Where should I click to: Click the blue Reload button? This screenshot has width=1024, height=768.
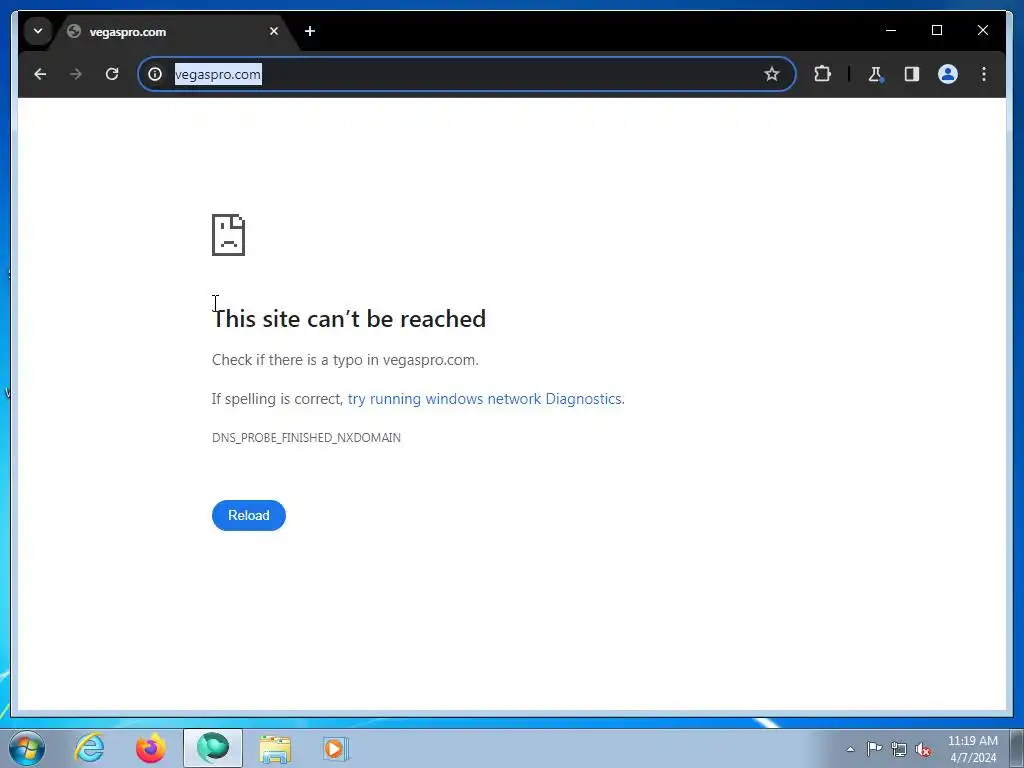(x=249, y=515)
